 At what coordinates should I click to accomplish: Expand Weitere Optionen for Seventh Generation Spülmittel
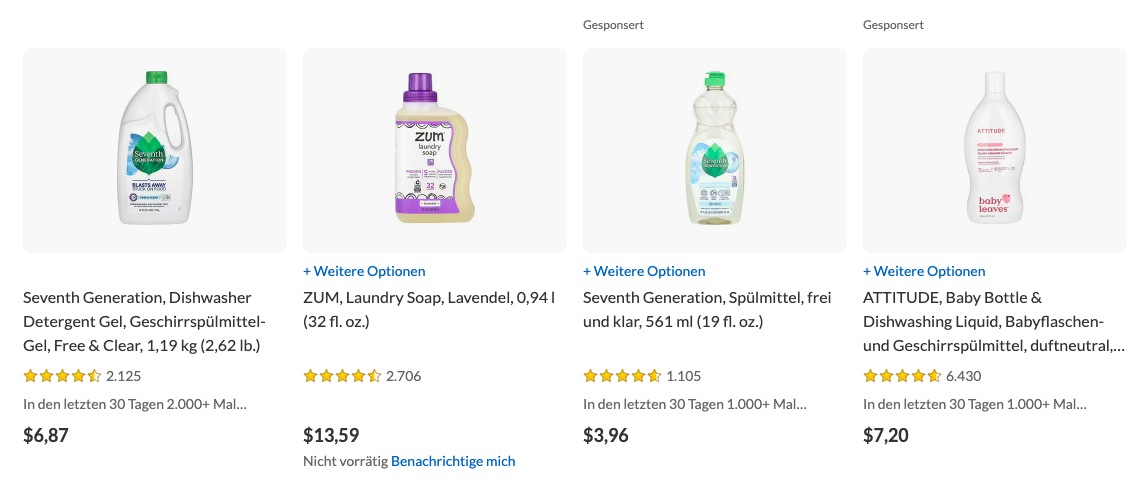pyautogui.click(x=644, y=271)
